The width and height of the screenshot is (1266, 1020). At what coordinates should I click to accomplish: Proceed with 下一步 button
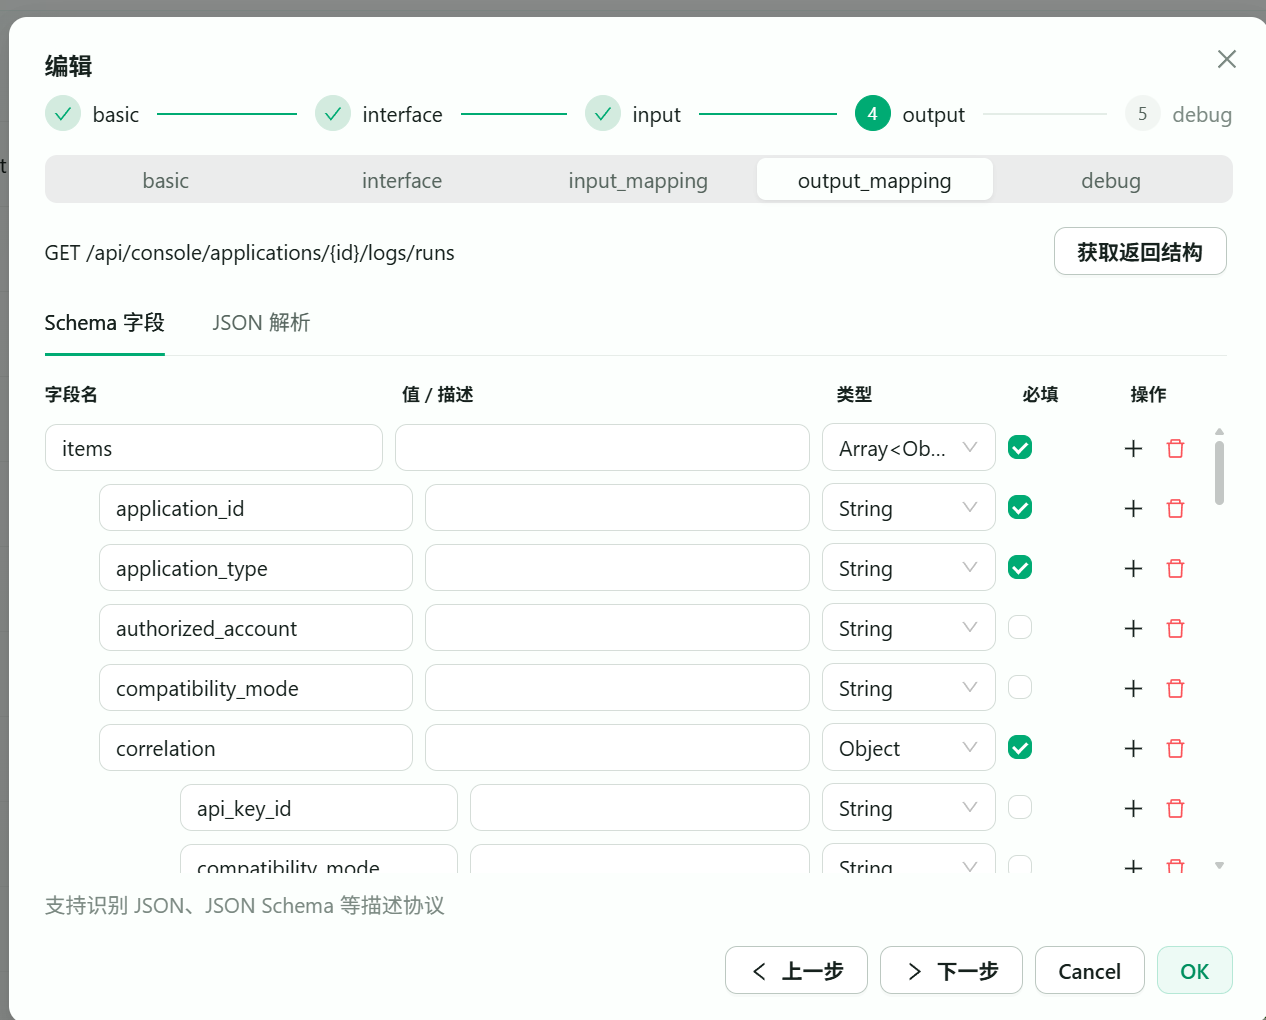[951, 970]
